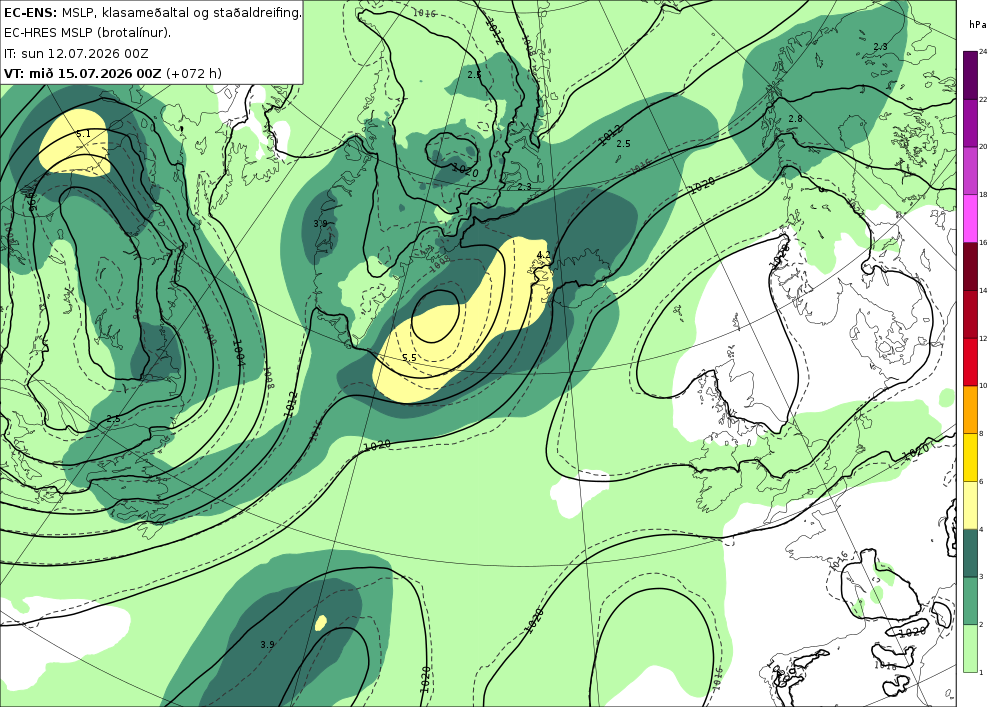Select the pink 16-18 hPa legend swatch
Viewport: 1000px width, 707px height.
(x=970, y=218)
